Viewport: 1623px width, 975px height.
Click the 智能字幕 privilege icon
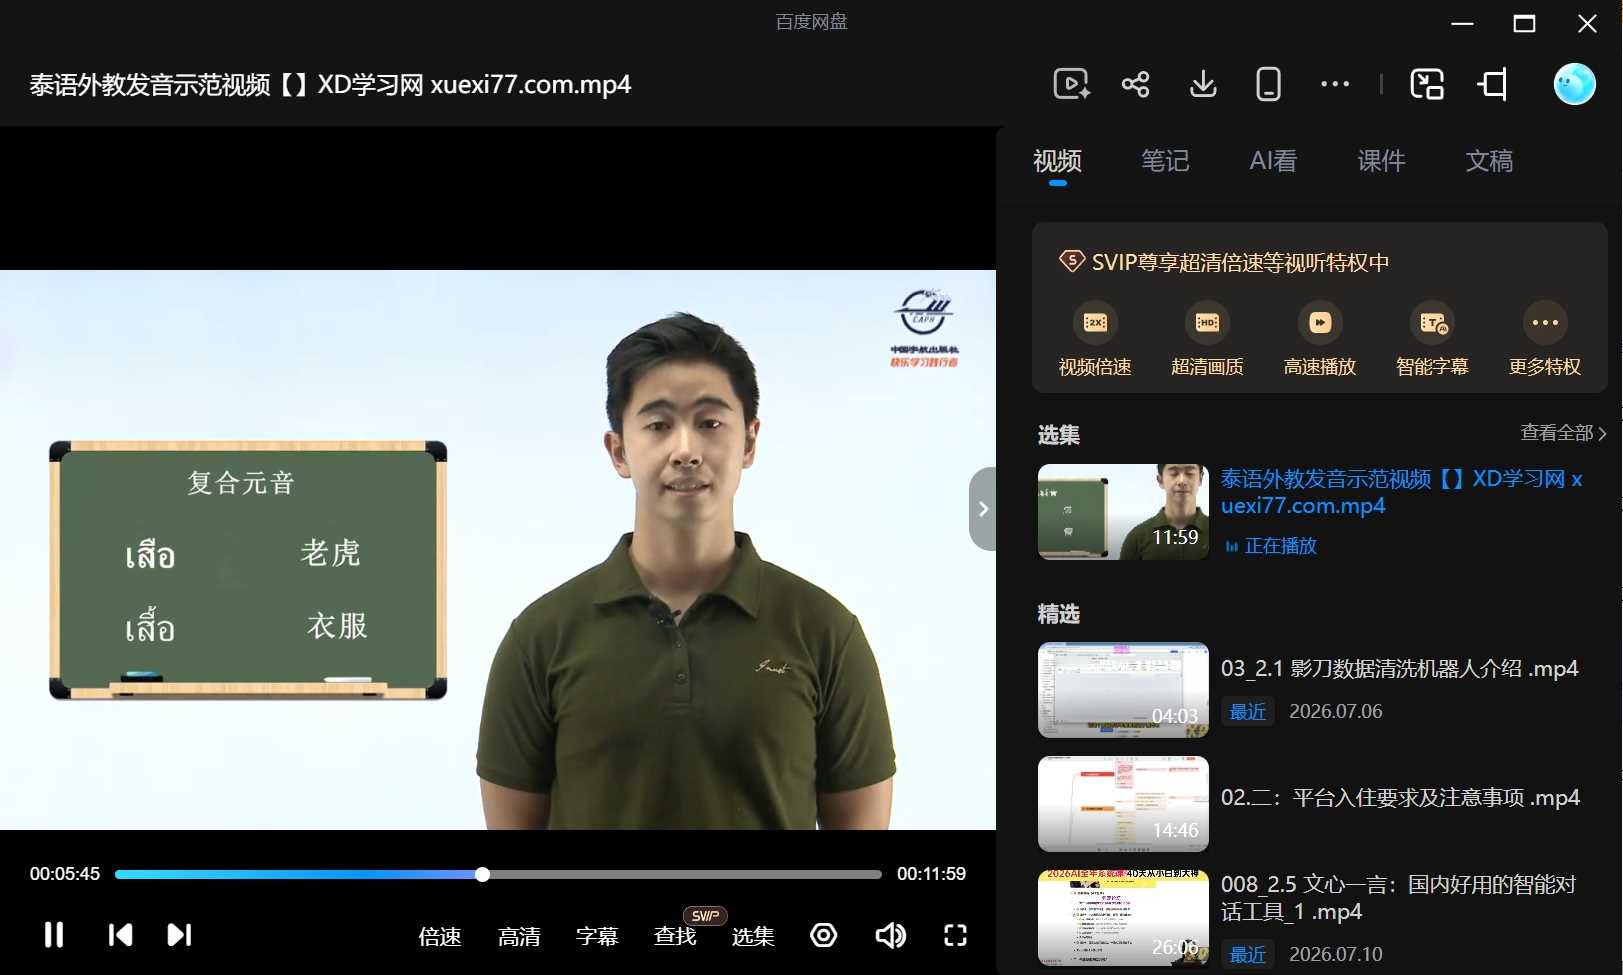[x=1432, y=322]
